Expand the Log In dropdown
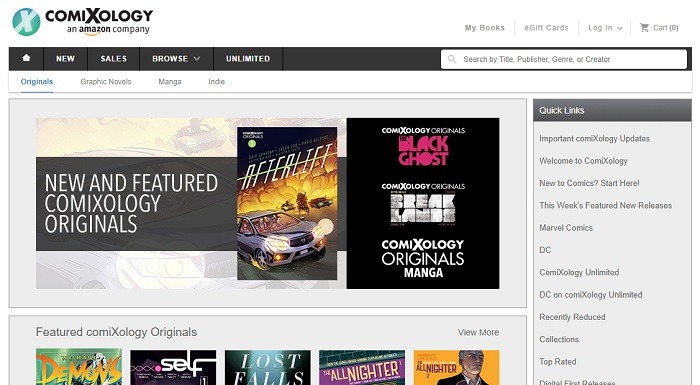The width and height of the screenshot is (700, 385). (x=605, y=28)
